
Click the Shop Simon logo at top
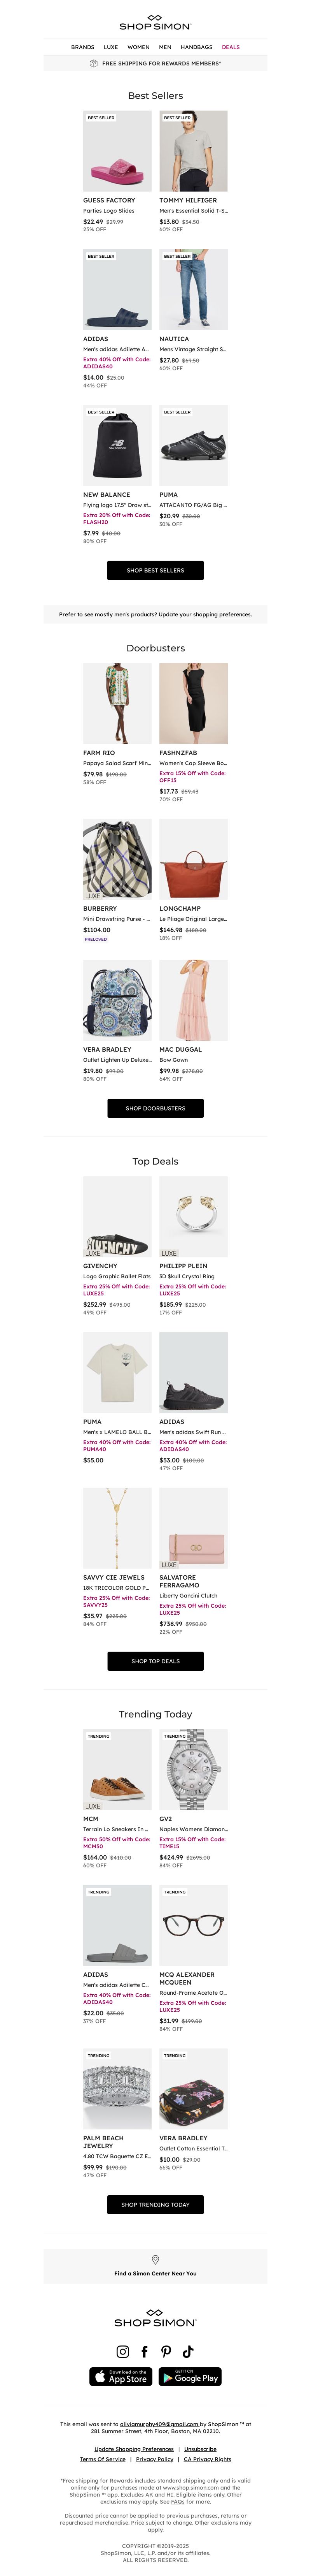click(155, 22)
